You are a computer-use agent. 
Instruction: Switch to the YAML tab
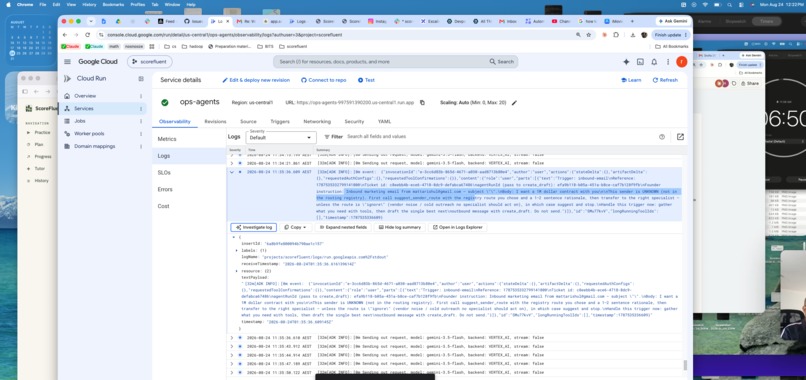pyautogui.click(x=384, y=122)
